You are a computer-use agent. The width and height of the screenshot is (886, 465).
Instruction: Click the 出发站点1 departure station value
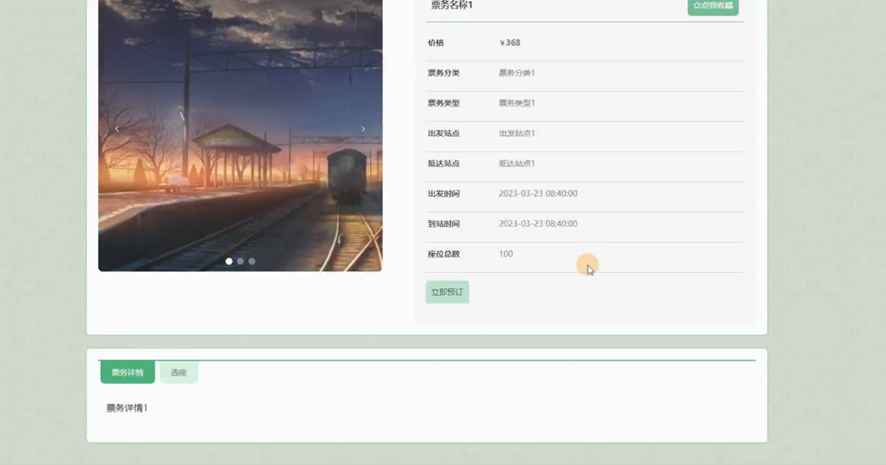(516, 133)
